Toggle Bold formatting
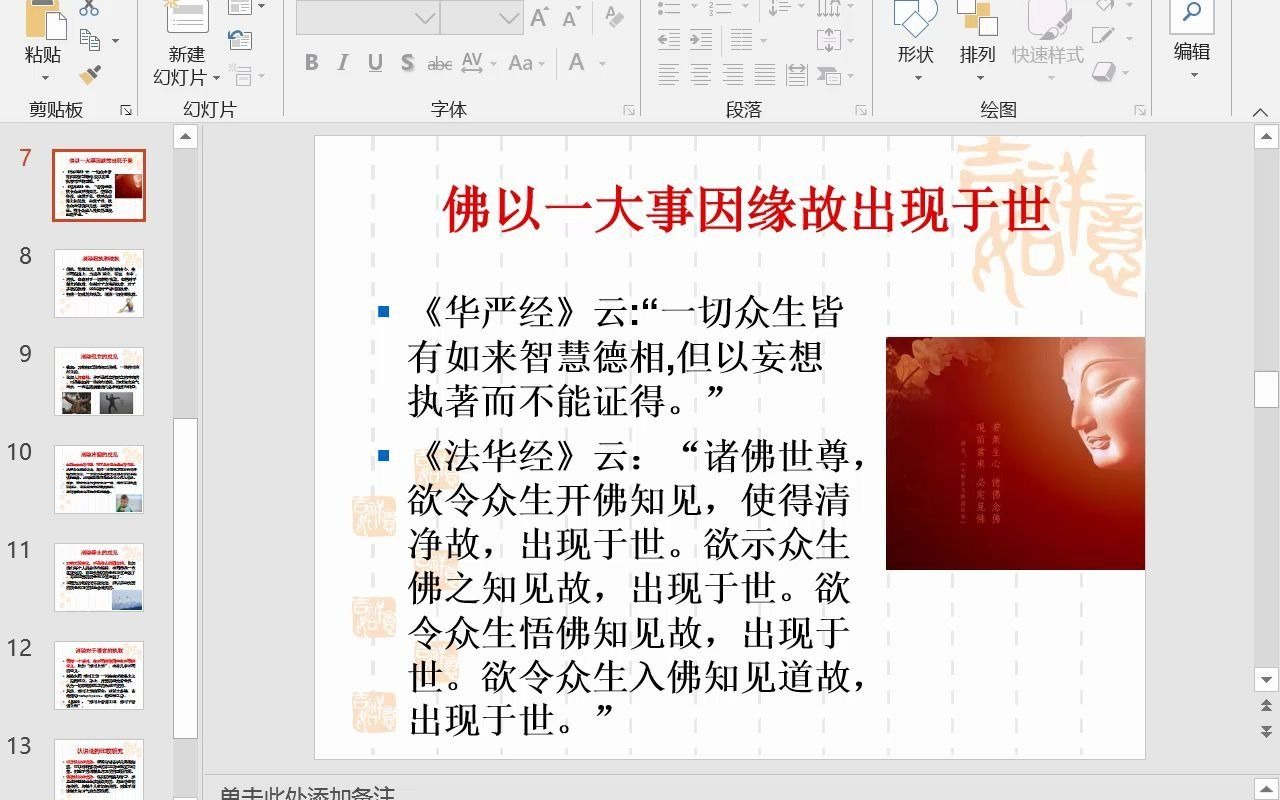The image size is (1280, 800). pos(311,63)
